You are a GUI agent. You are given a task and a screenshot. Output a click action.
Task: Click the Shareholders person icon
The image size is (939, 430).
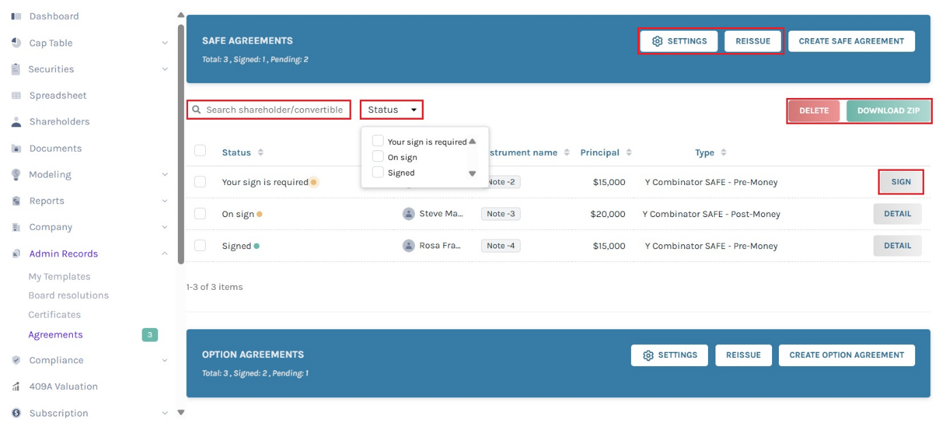(16, 122)
